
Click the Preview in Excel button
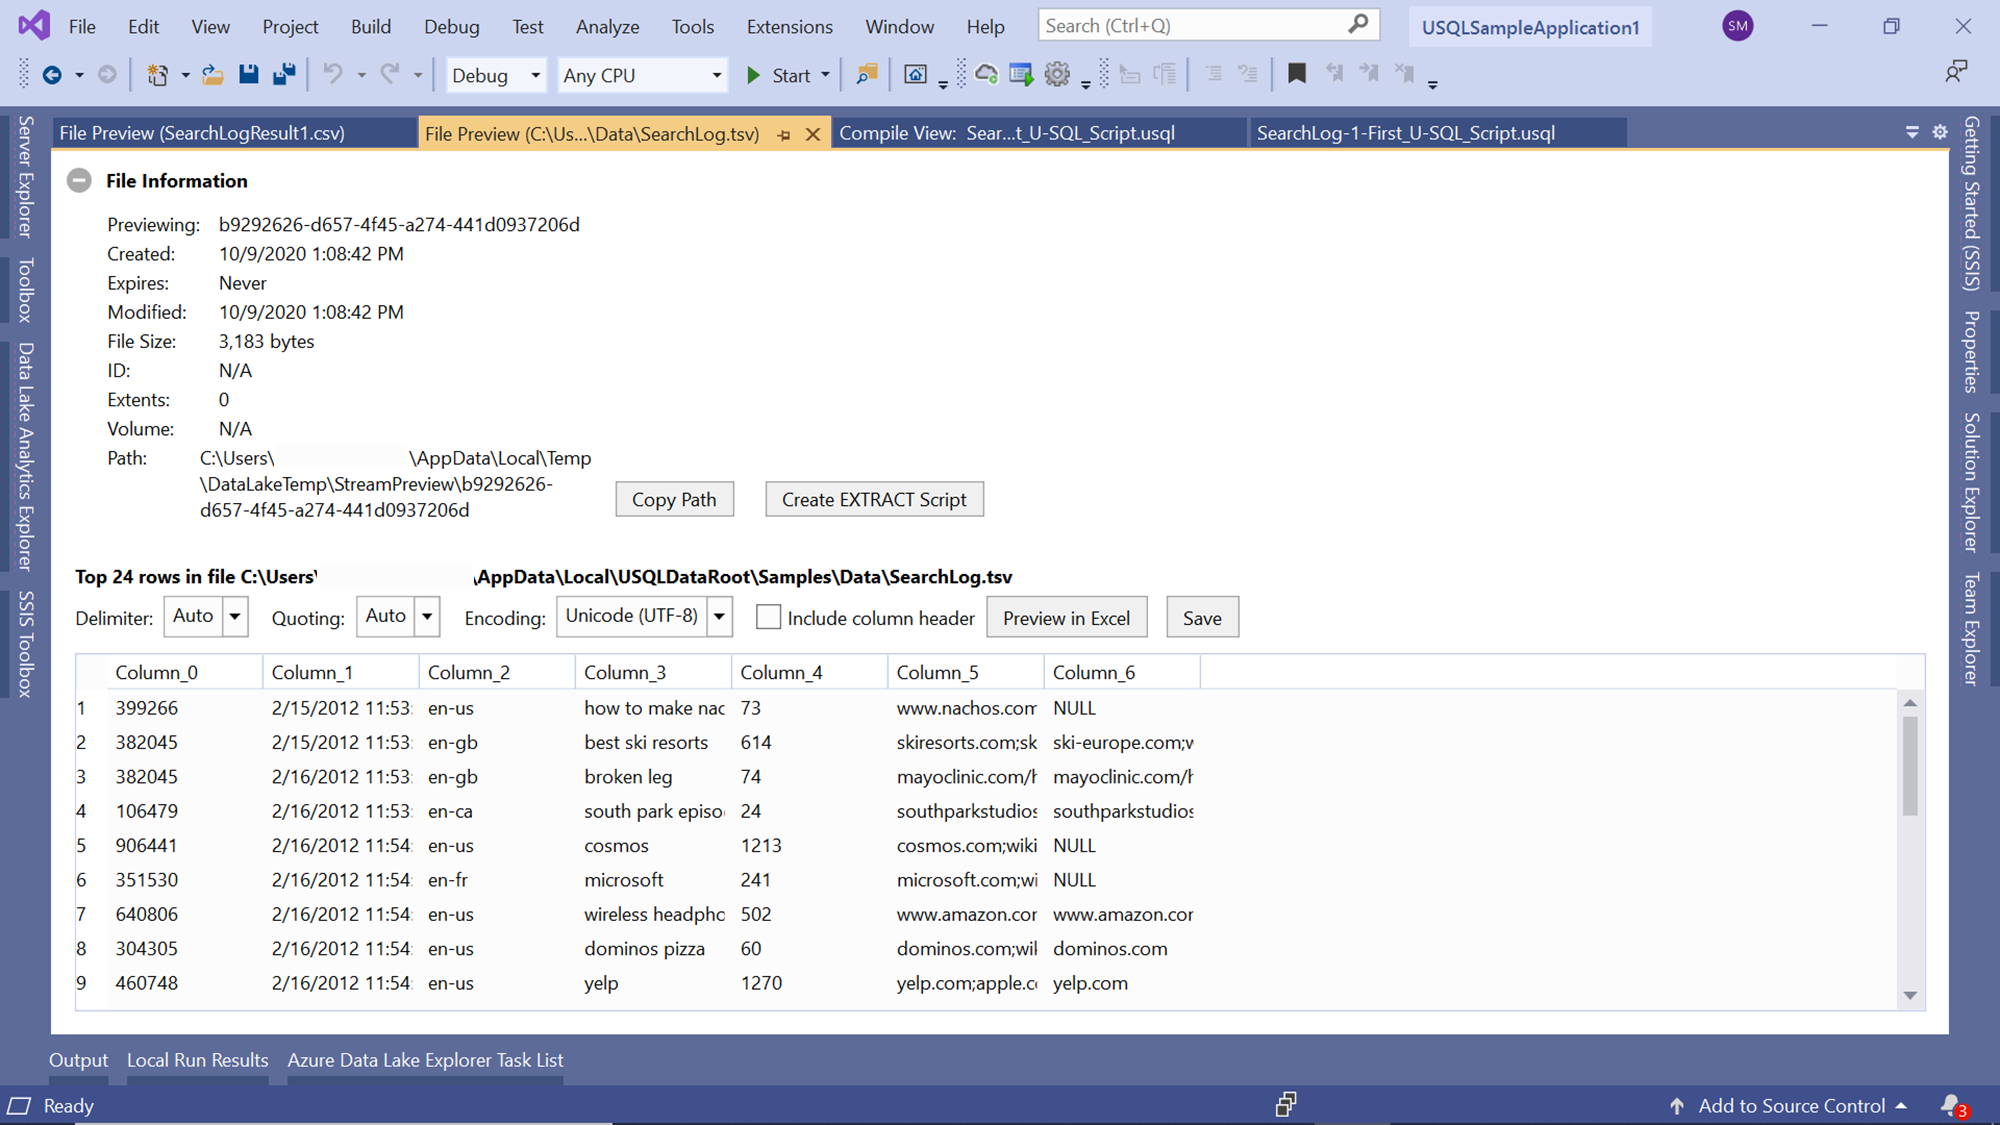click(x=1066, y=618)
